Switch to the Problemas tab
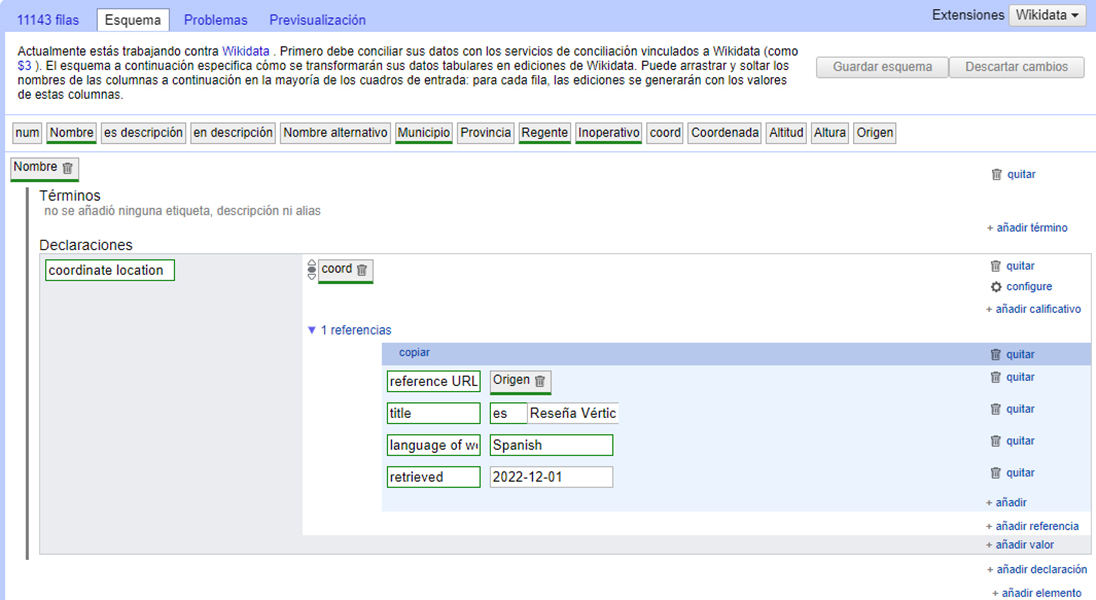1096x600 pixels. click(x=216, y=20)
